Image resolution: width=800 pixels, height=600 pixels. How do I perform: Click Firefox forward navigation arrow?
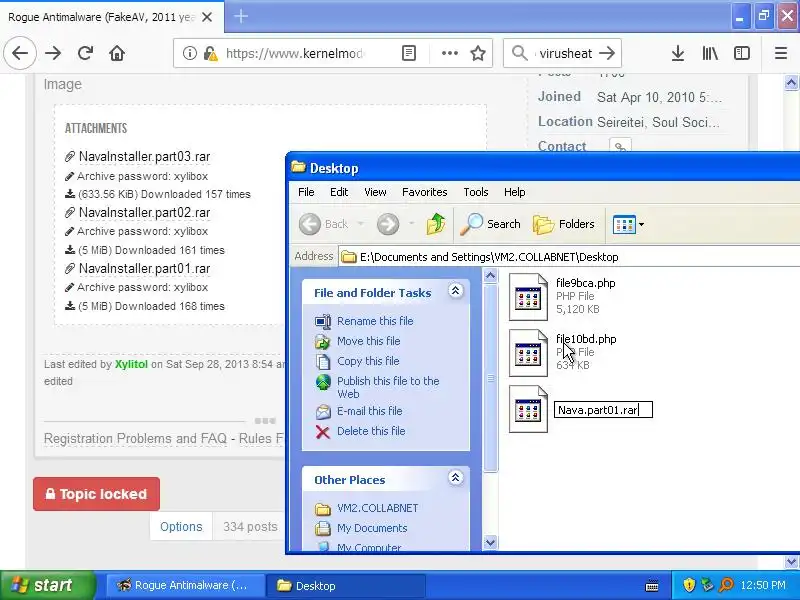pyautogui.click(x=53, y=53)
